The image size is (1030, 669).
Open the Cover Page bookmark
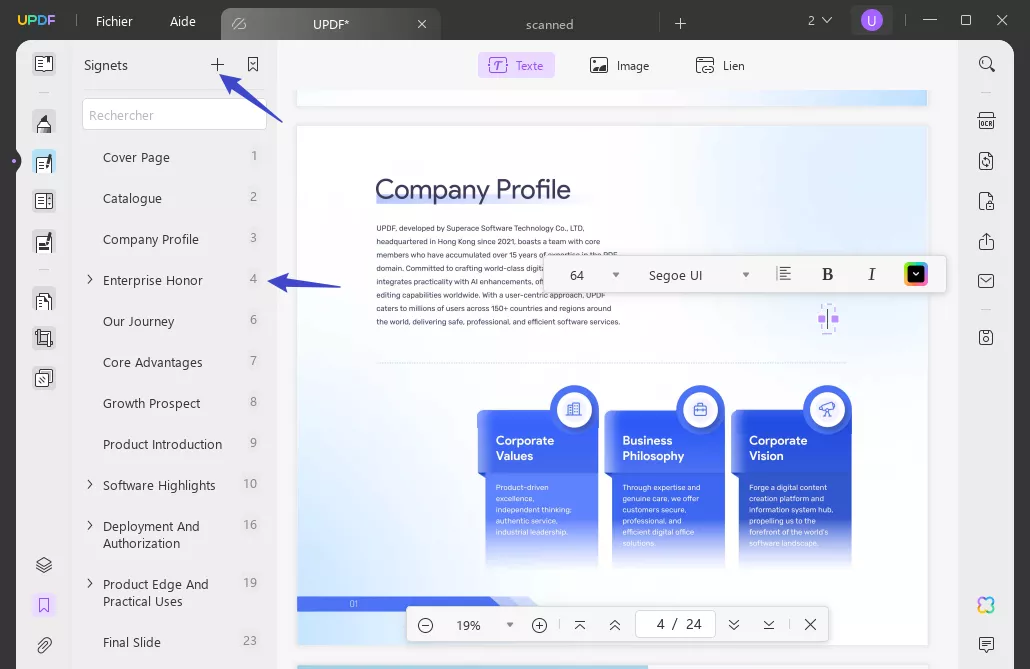pyautogui.click(x=136, y=158)
